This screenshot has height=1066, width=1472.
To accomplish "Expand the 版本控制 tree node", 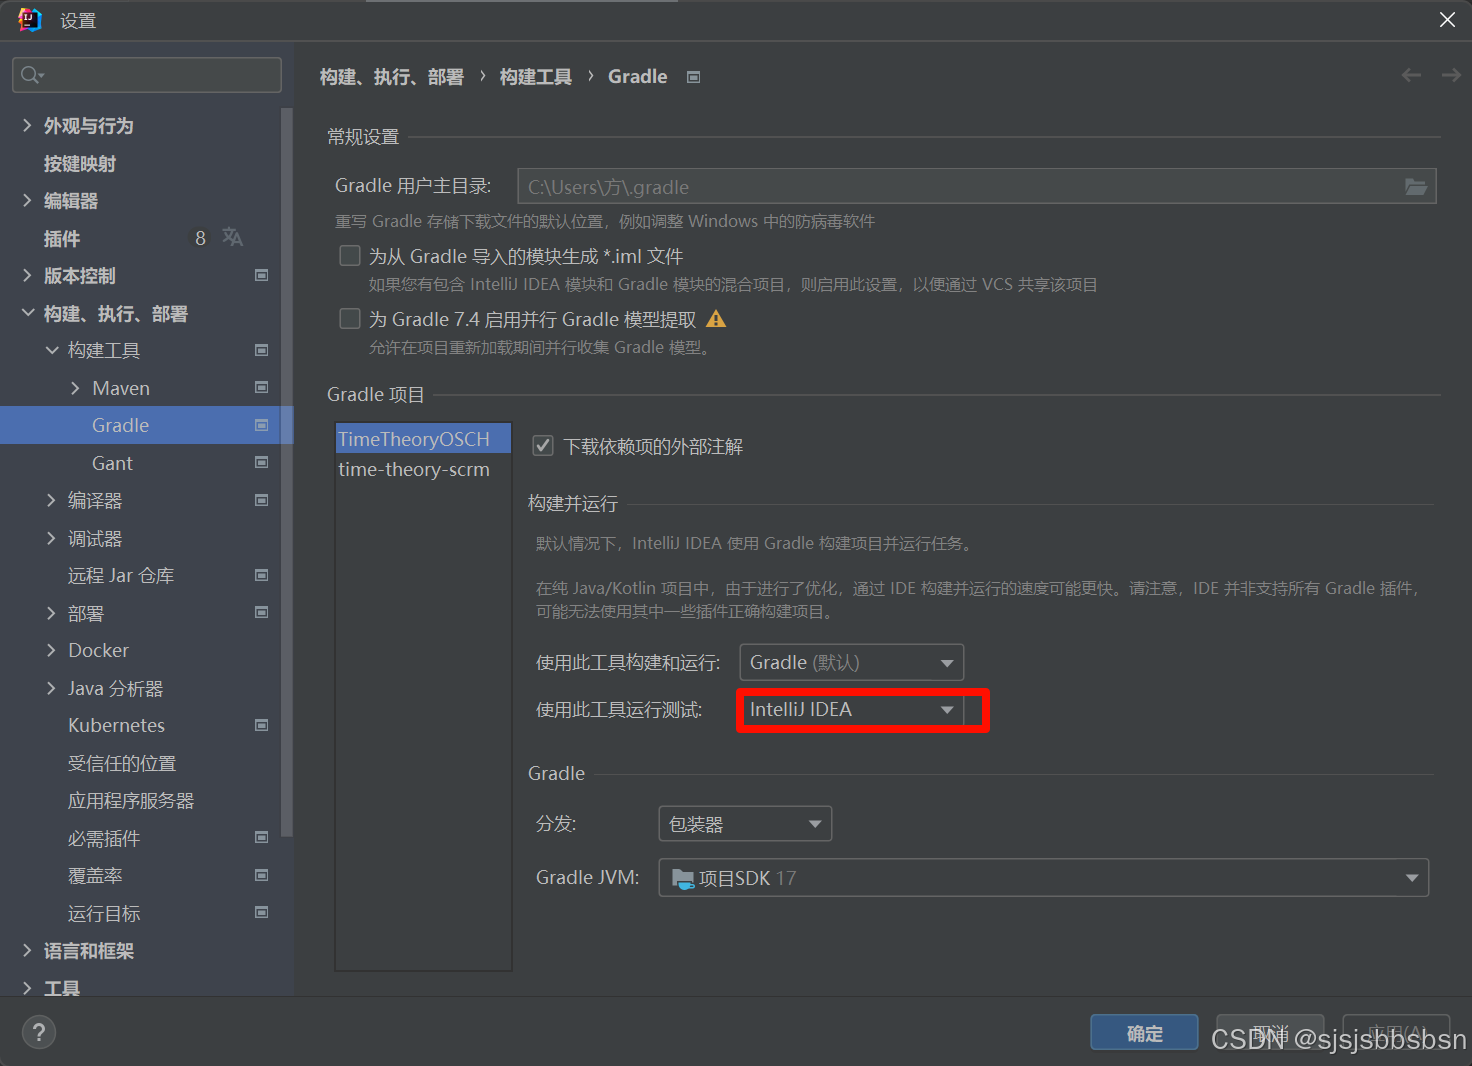I will (x=27, y=275).
